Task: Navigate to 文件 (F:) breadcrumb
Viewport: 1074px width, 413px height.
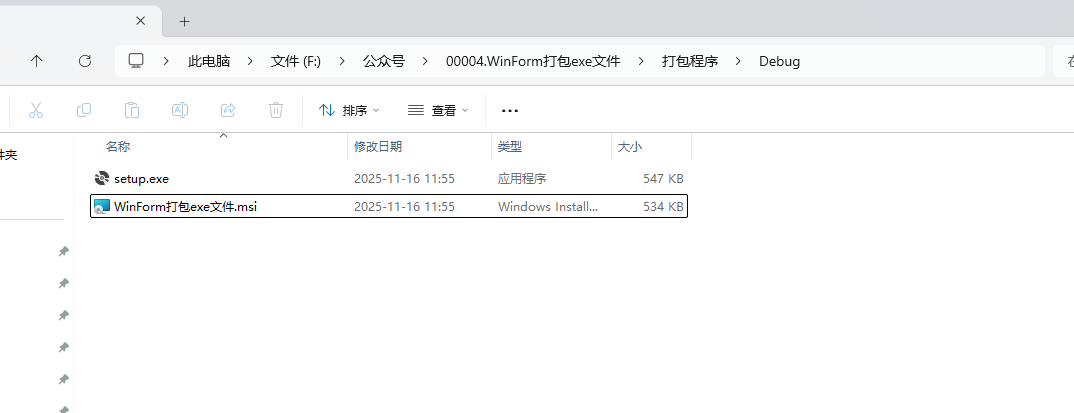Action: pos(296,62)
